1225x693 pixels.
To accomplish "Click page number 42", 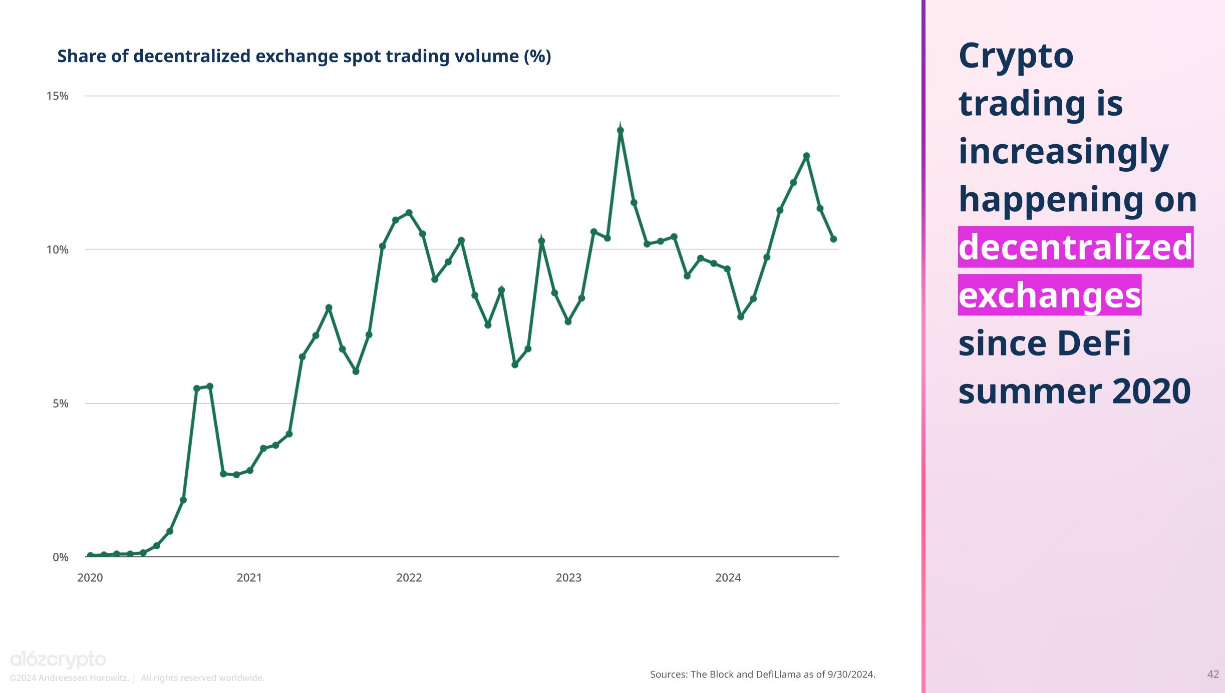I will [x=1212, y=673].
